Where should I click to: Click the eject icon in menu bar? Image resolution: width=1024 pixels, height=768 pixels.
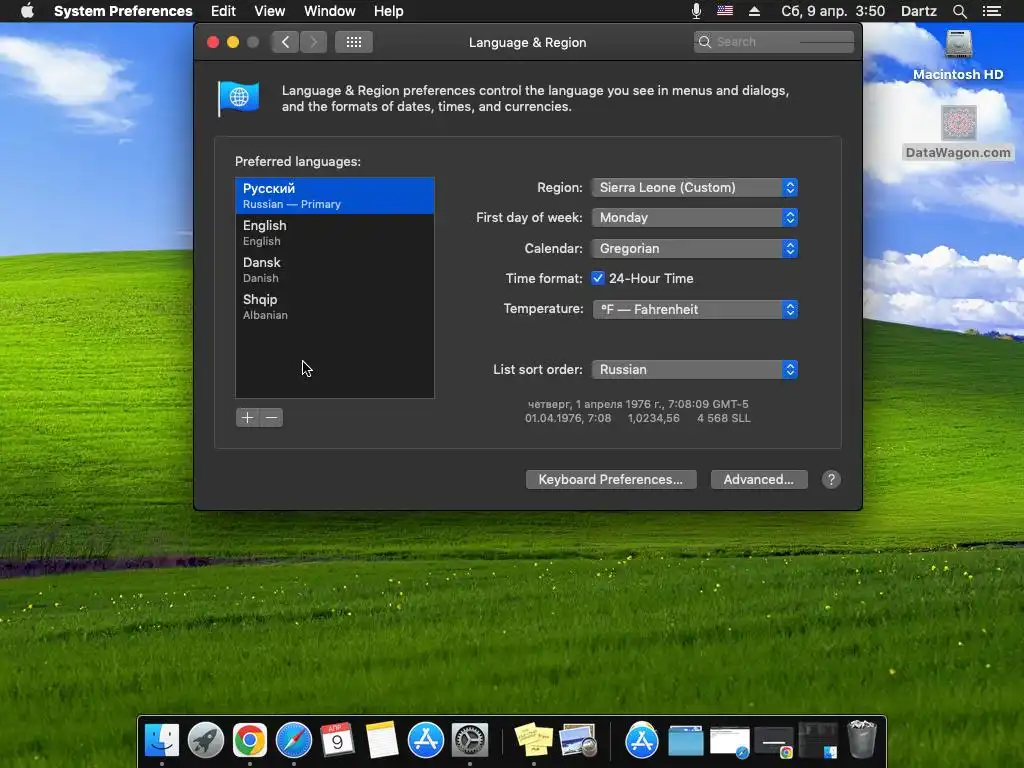click(x=754, y=11)
